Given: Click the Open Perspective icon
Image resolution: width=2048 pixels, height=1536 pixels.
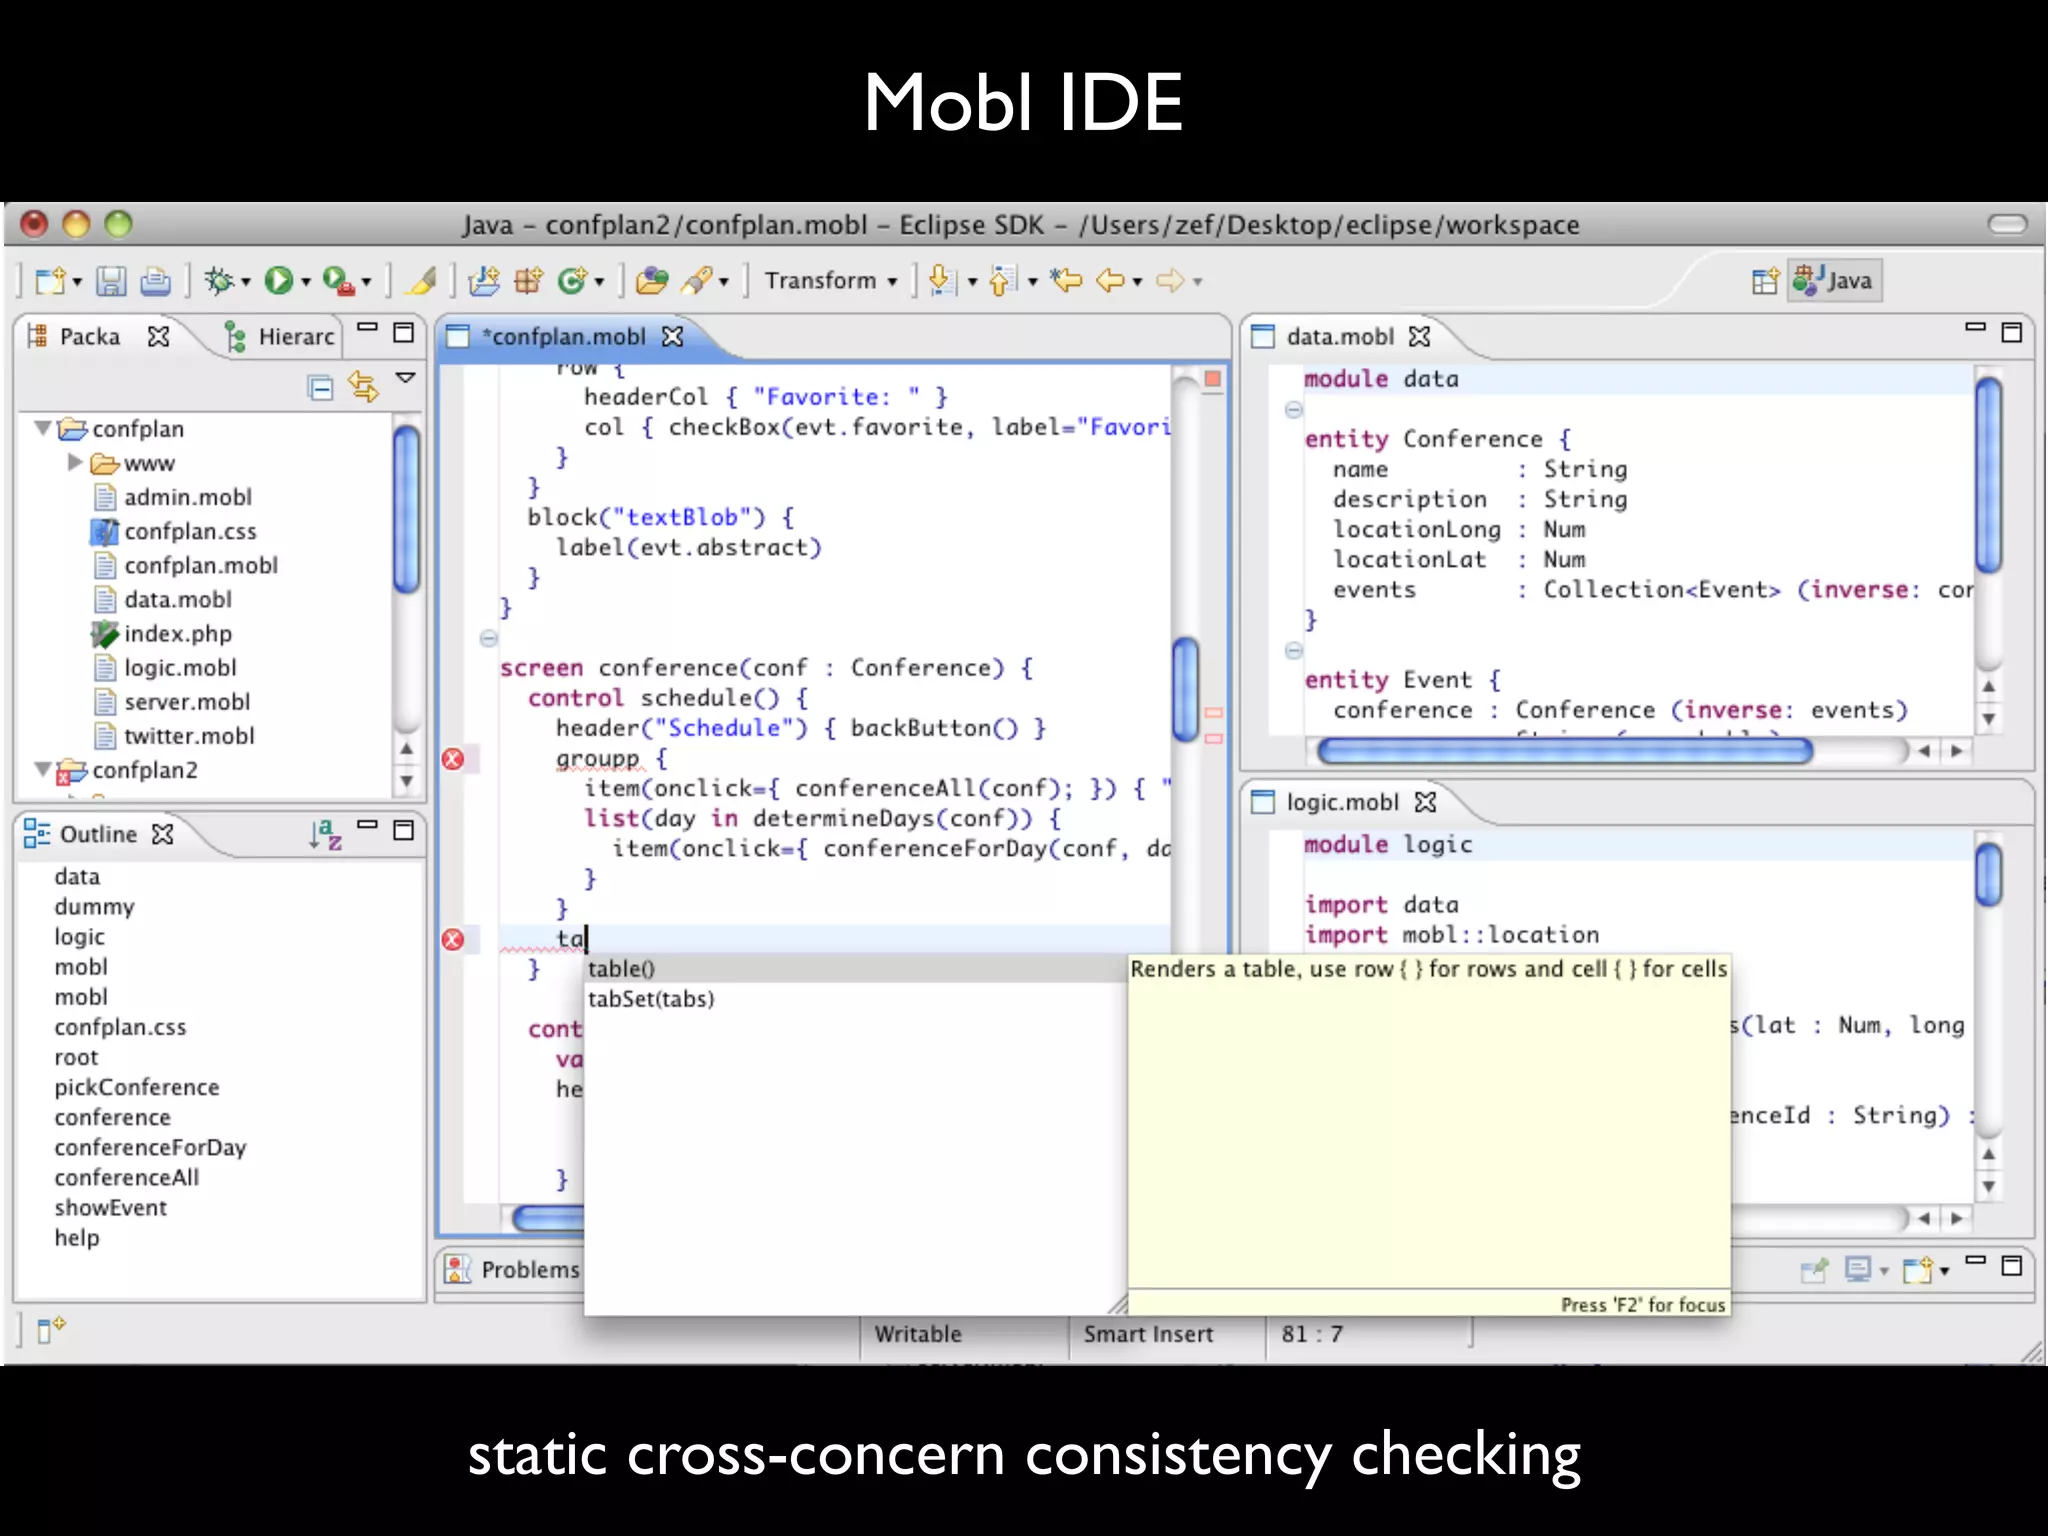Looking at the screenshot, I should pyautogui.click(x=1766, y=281).
